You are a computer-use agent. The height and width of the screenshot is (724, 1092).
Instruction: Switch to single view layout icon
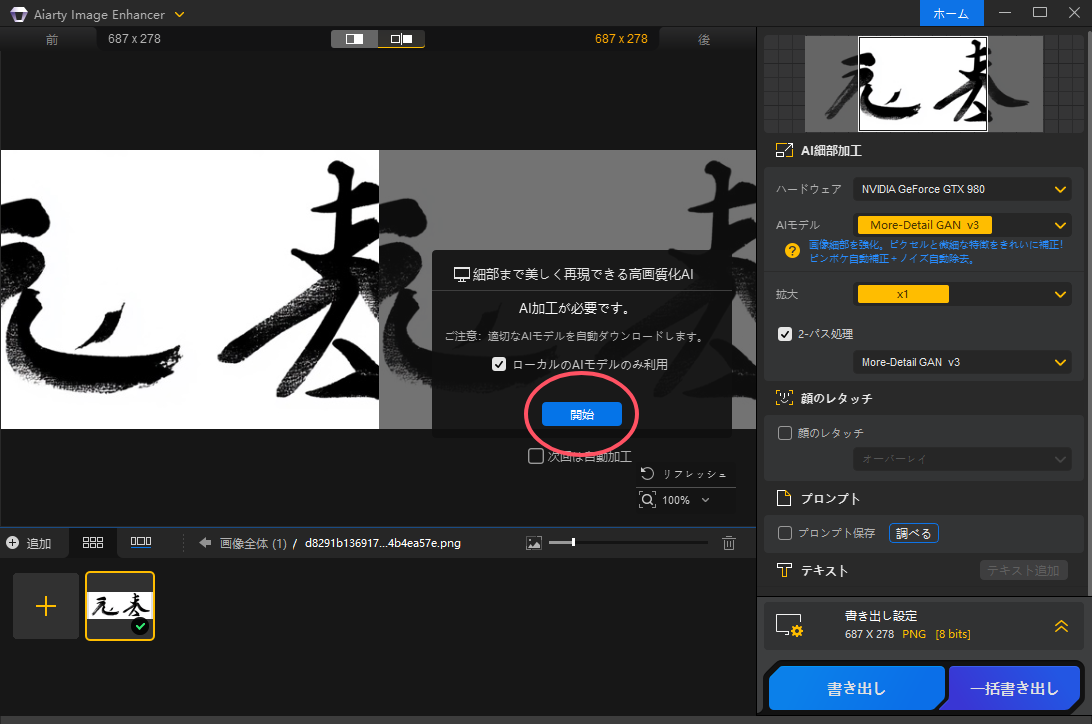[354, 39]
